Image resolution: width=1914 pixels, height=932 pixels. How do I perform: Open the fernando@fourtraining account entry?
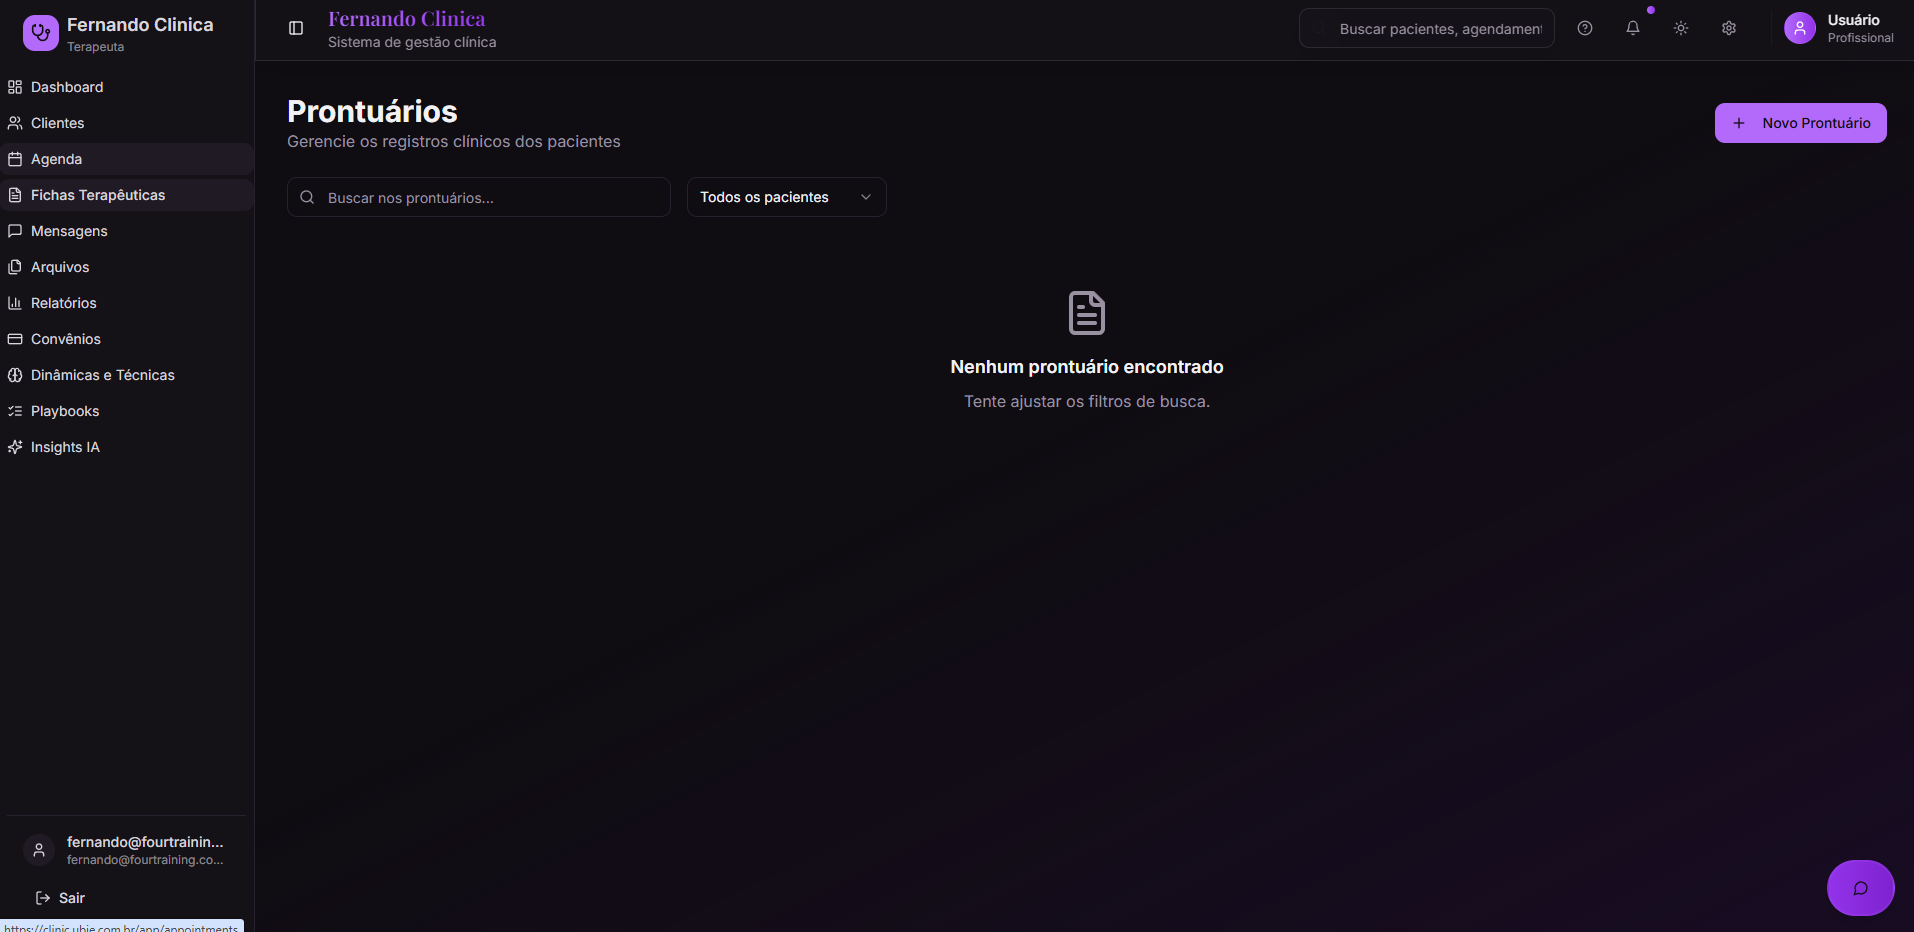point(127,850)
